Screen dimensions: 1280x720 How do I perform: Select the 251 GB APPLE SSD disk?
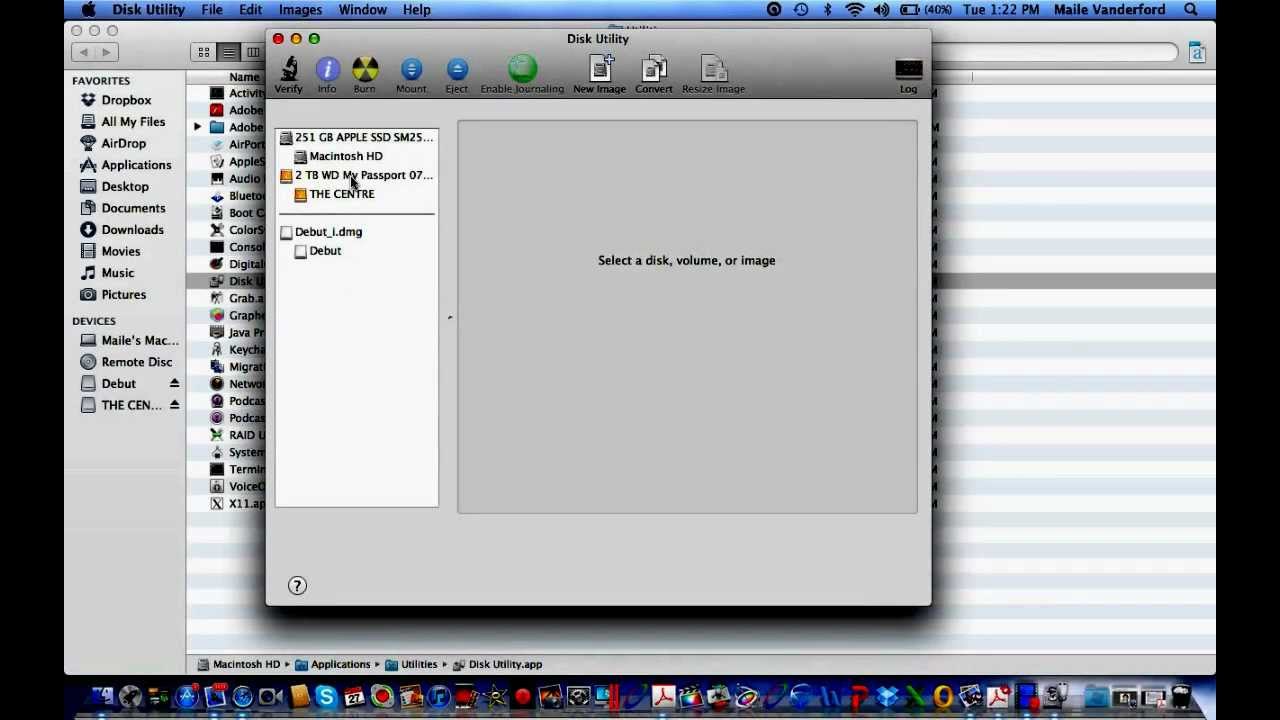click(x=357, y=137)
